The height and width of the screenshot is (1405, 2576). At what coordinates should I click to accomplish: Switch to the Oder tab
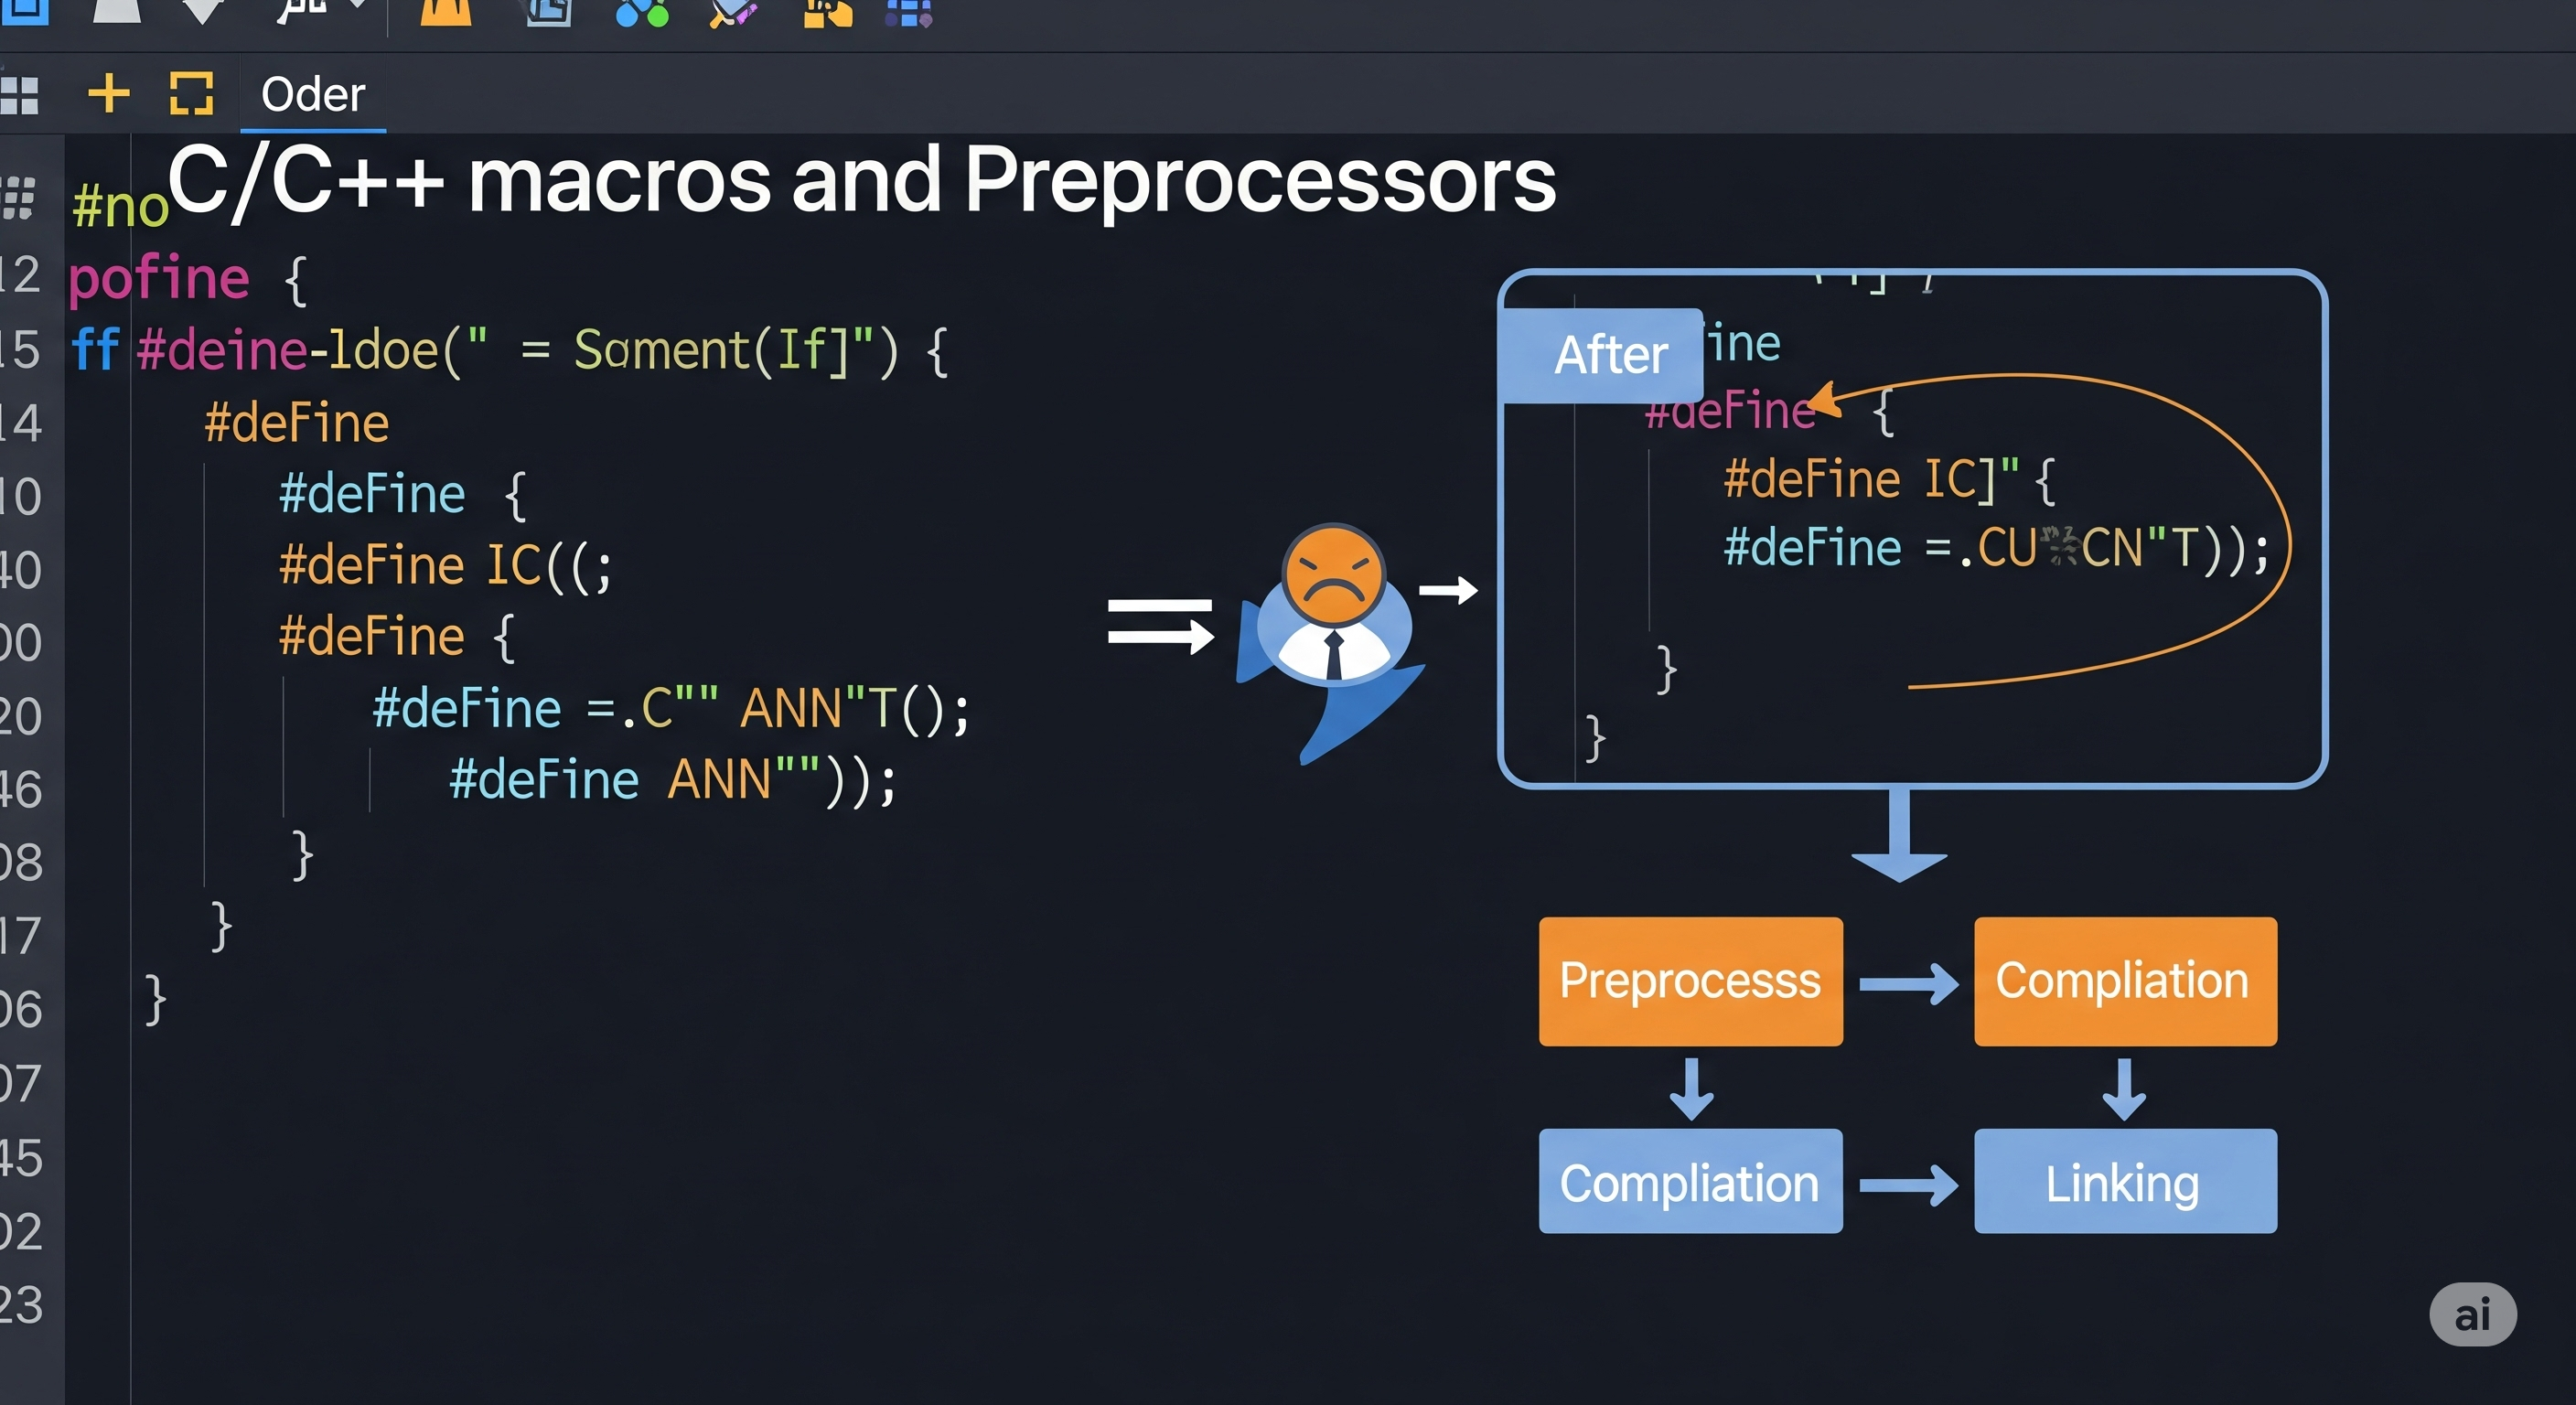313,95
